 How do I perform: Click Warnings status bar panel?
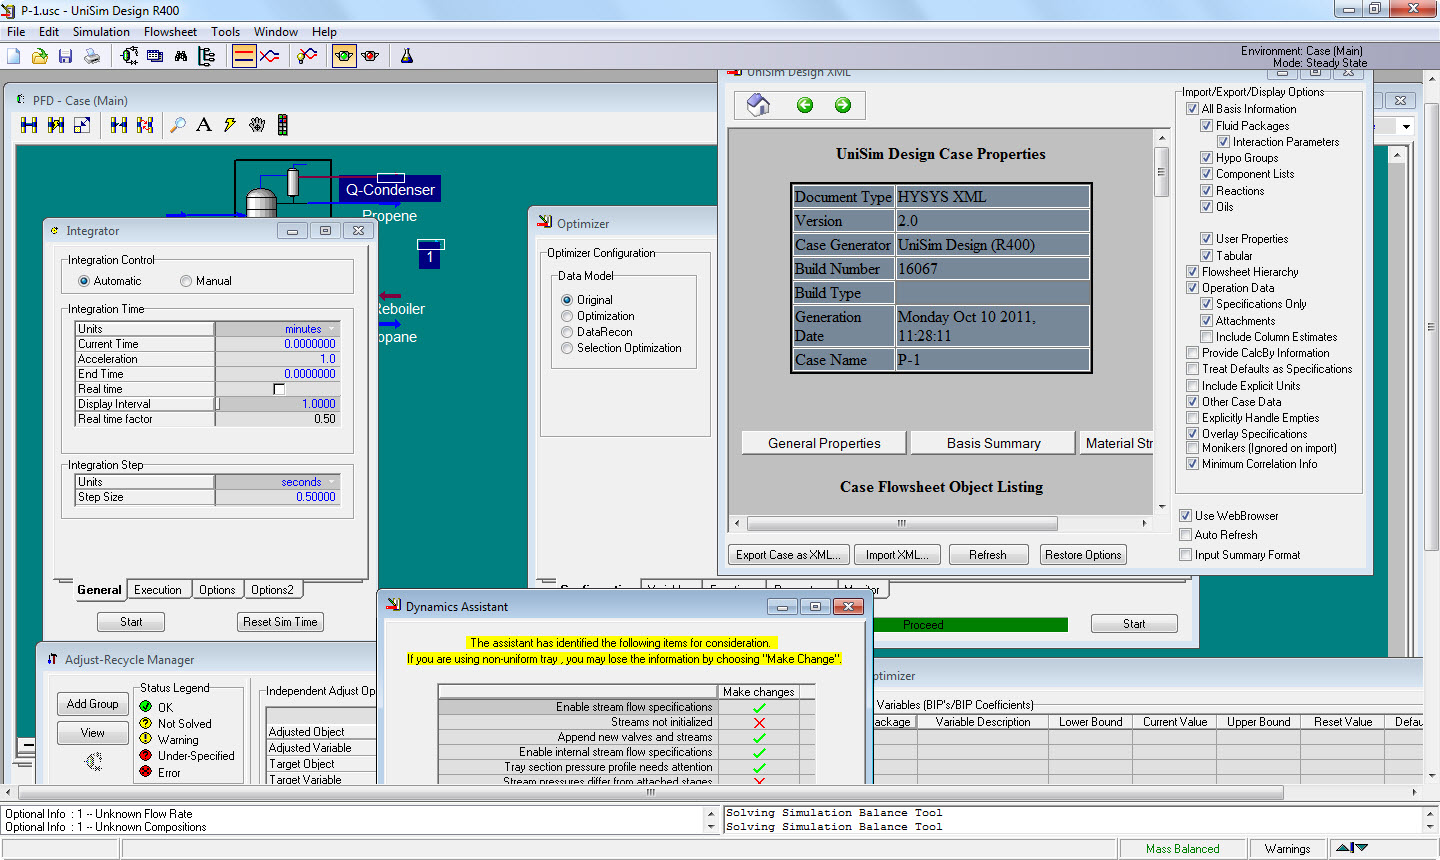point(1287,849)
